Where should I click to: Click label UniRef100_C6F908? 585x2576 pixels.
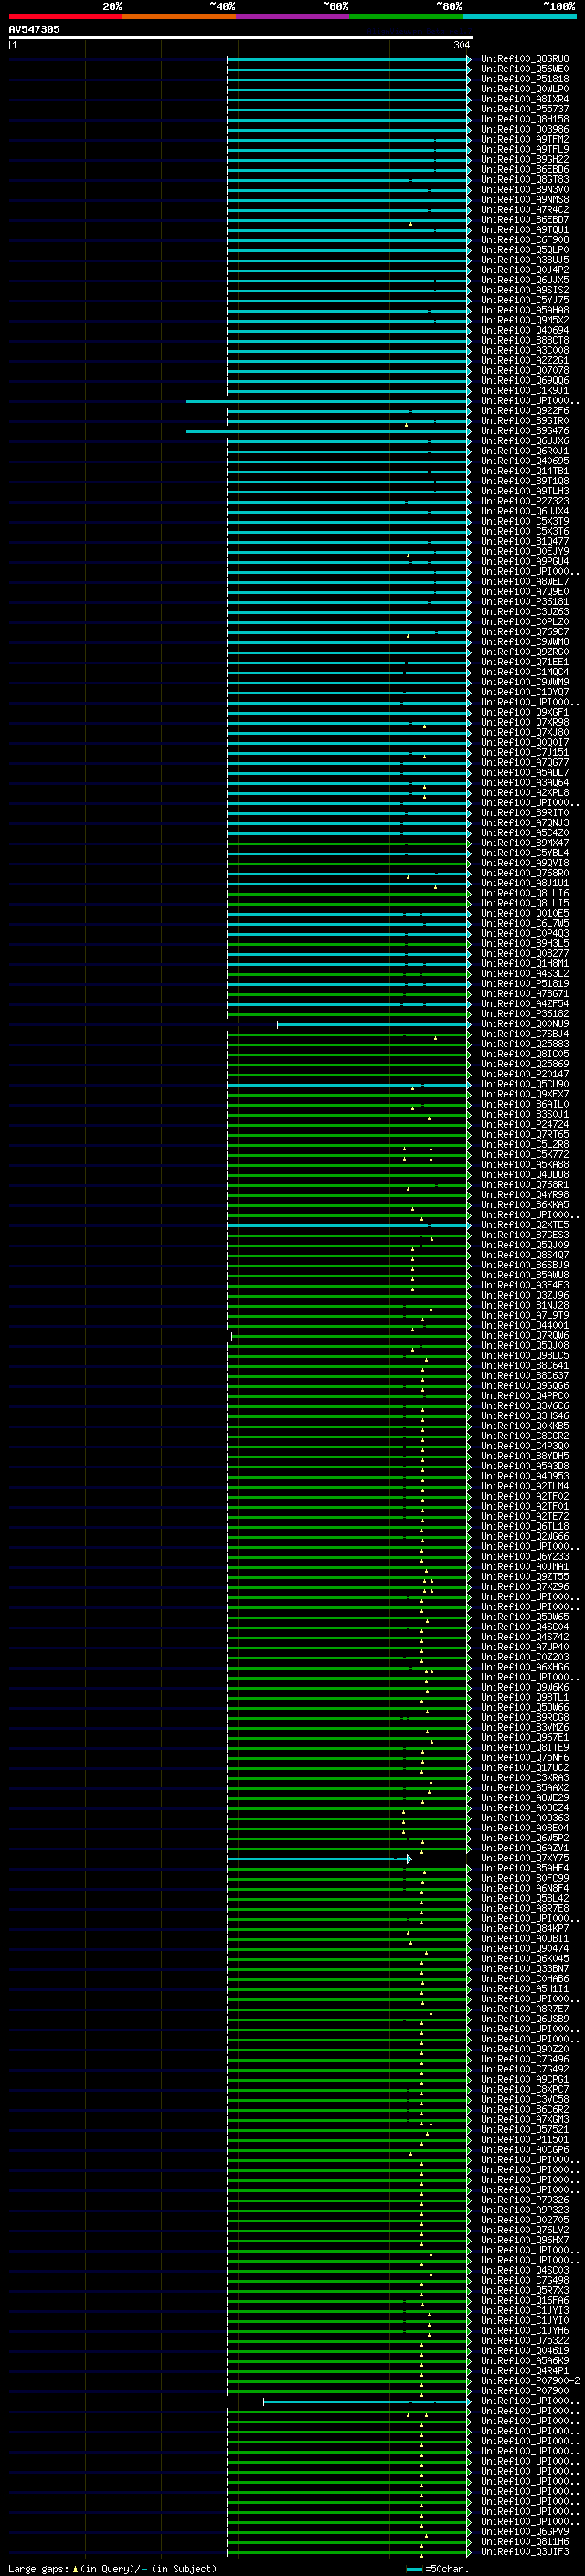pos(525,240)
